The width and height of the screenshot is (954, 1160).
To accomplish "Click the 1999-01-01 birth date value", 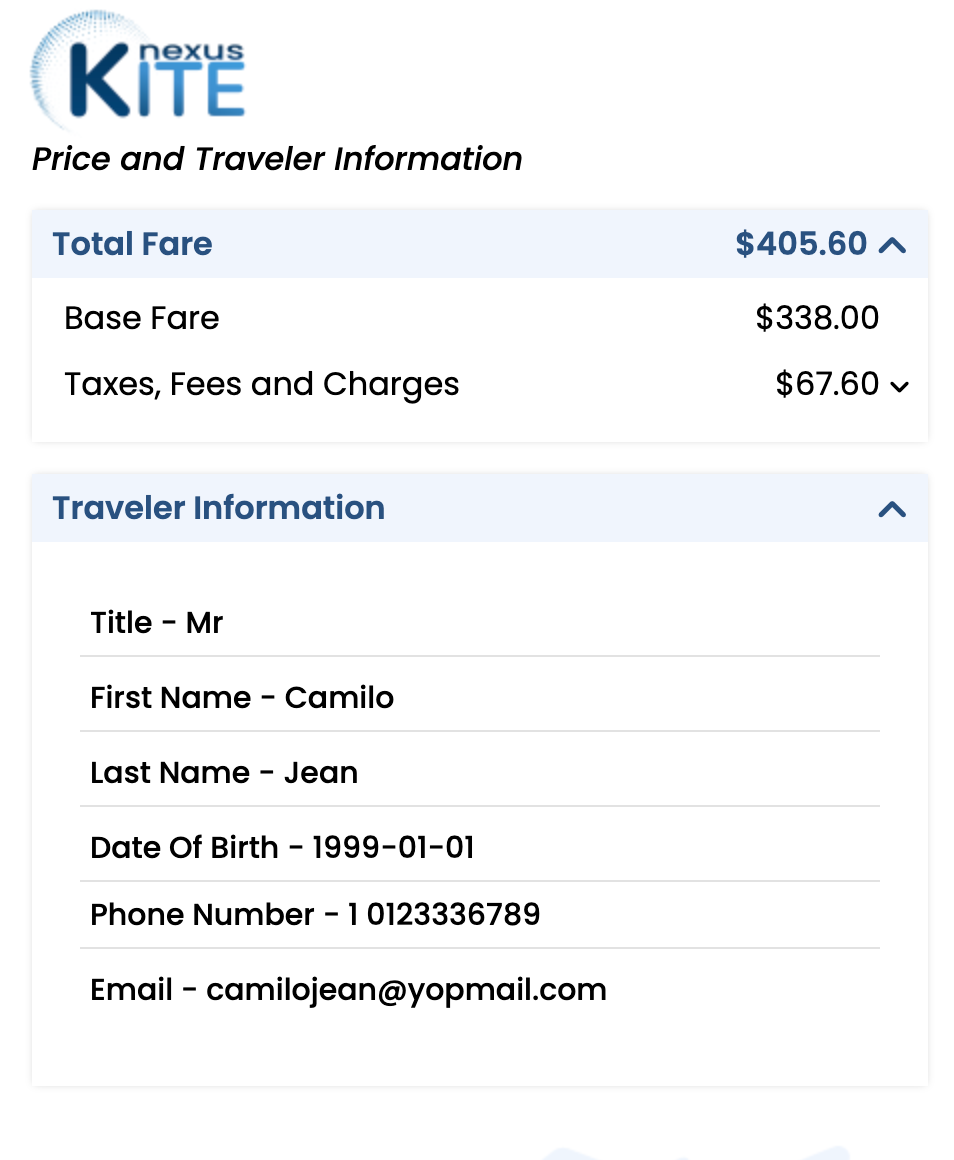I will 393,848.
